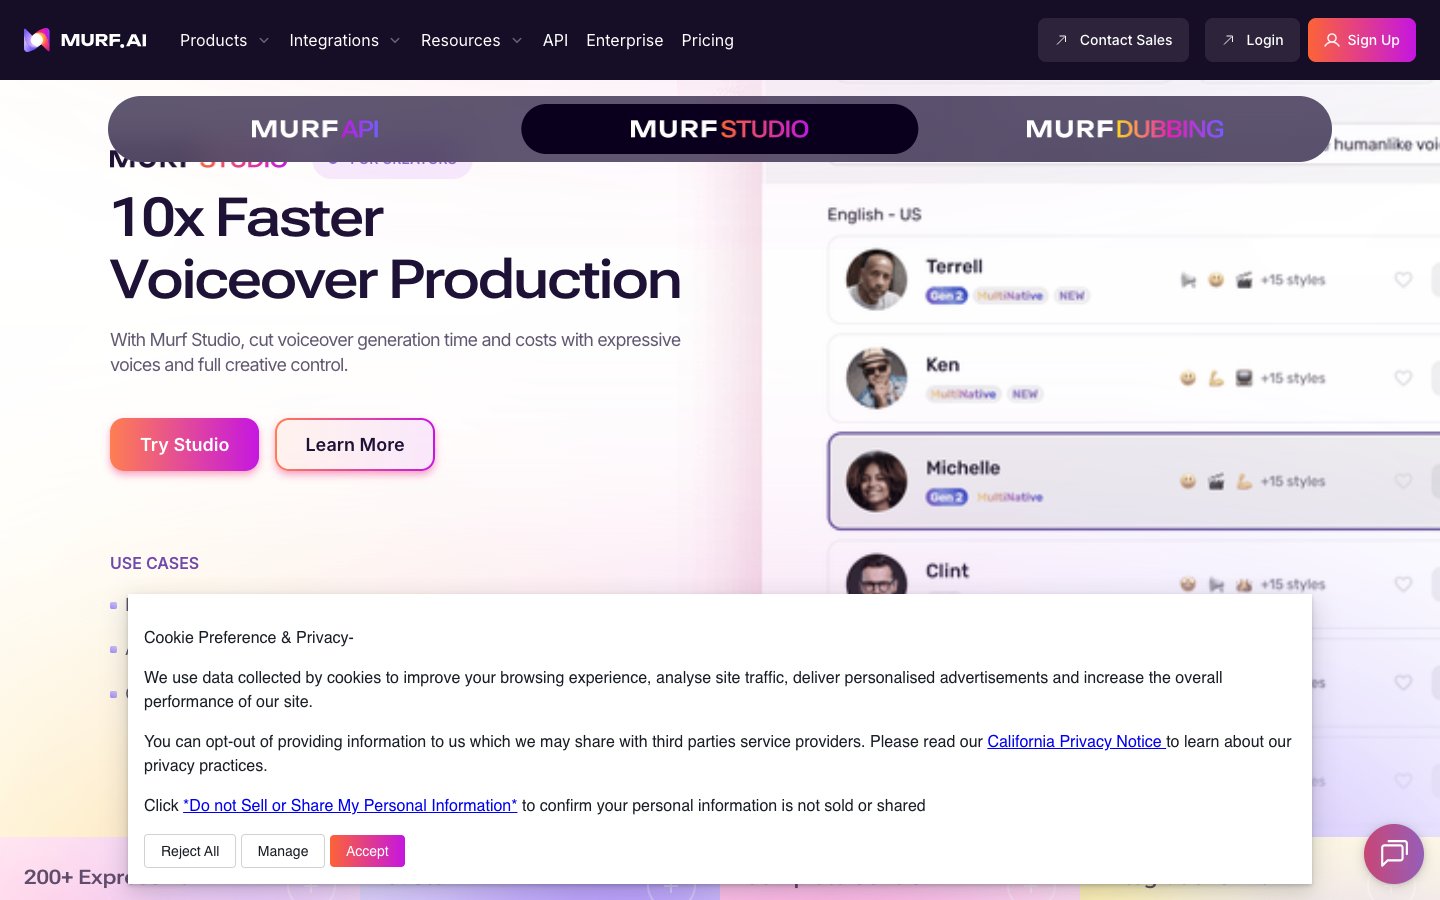The image size is (1440, 900).
Task: Favorite Terrell voice with heart icon
Action: [x=1403, y=280]
